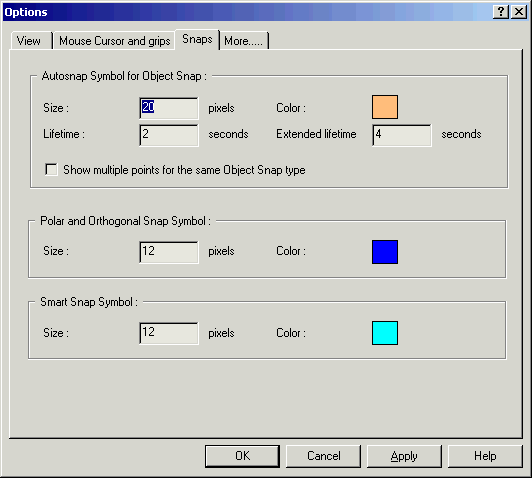The image size is (532, 478).
Task: Click the Extended lifetime input field
Action: point(402,135)
